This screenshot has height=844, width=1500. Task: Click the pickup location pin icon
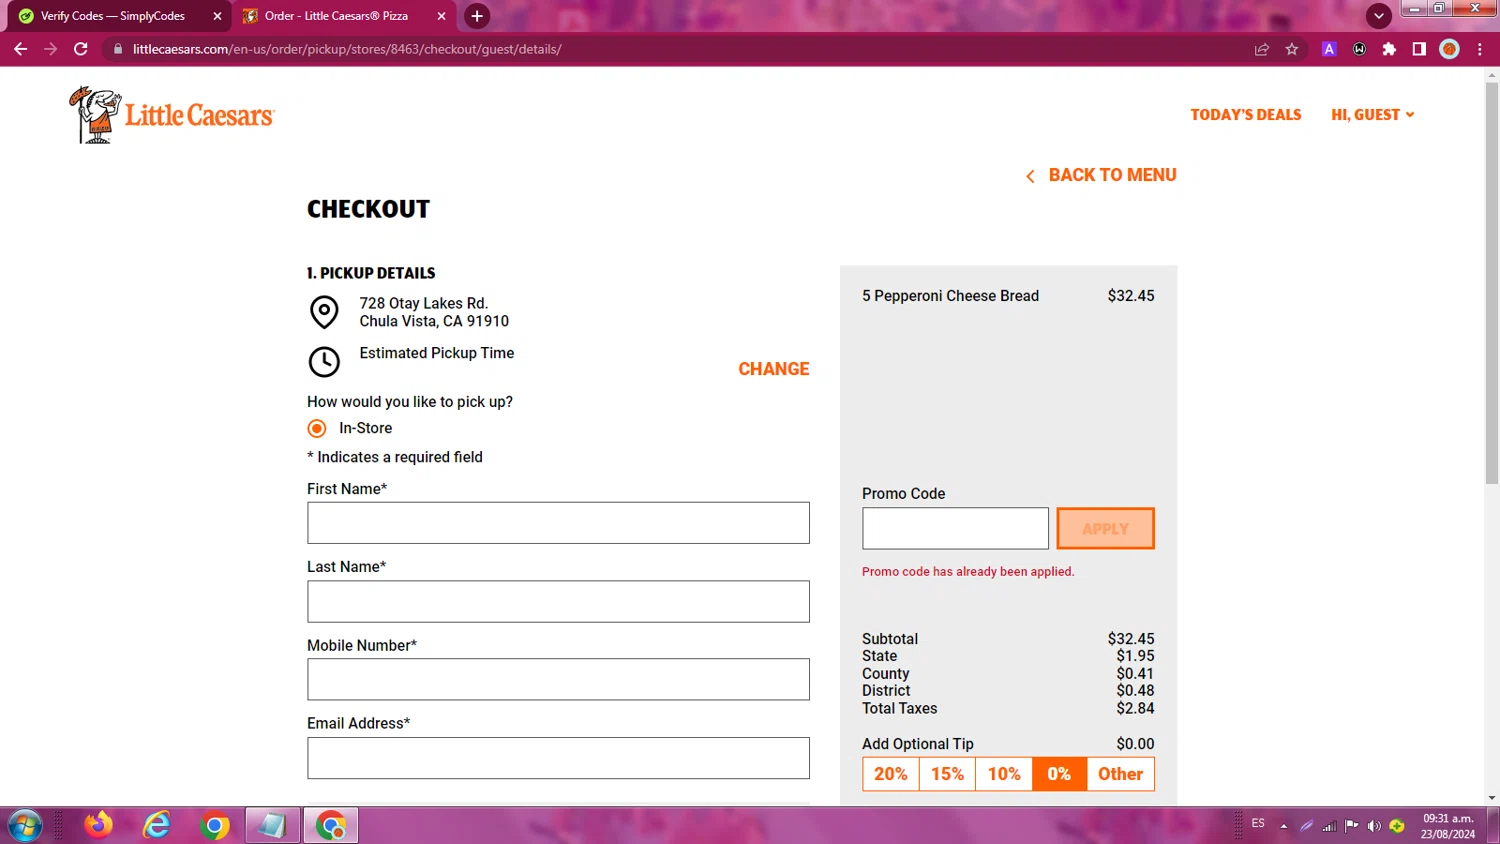point(324,312)
